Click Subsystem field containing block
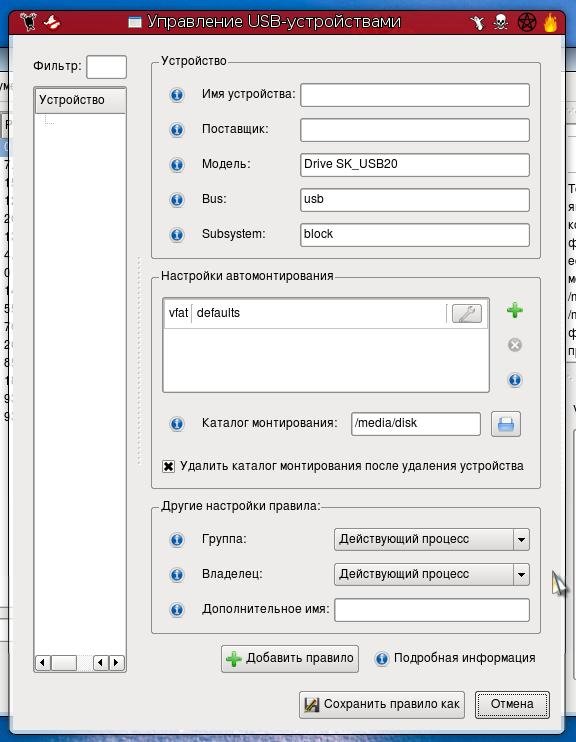 point(415,235)
